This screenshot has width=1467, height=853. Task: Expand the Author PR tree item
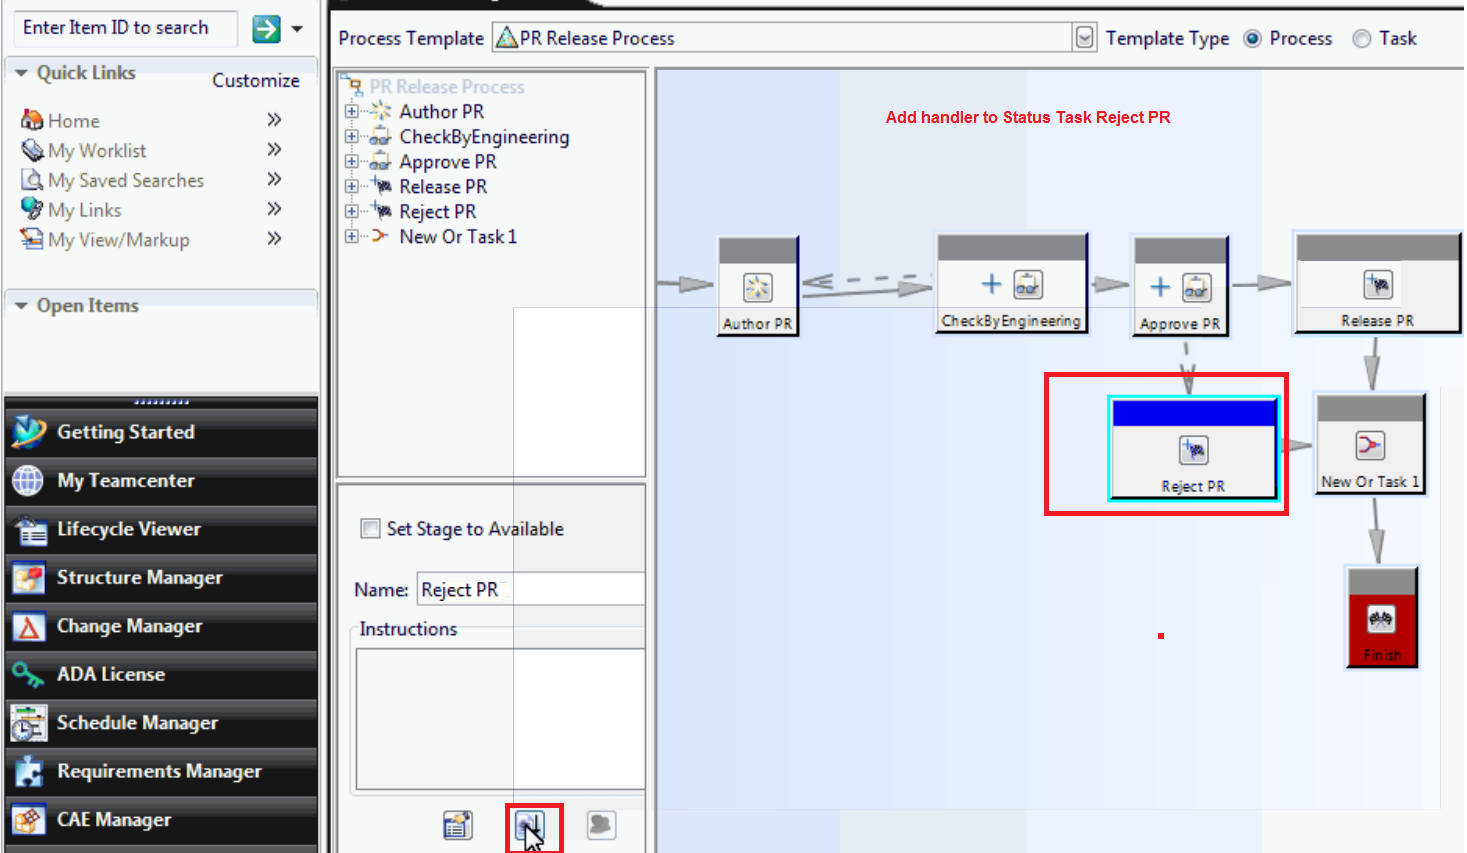(351, 112)
